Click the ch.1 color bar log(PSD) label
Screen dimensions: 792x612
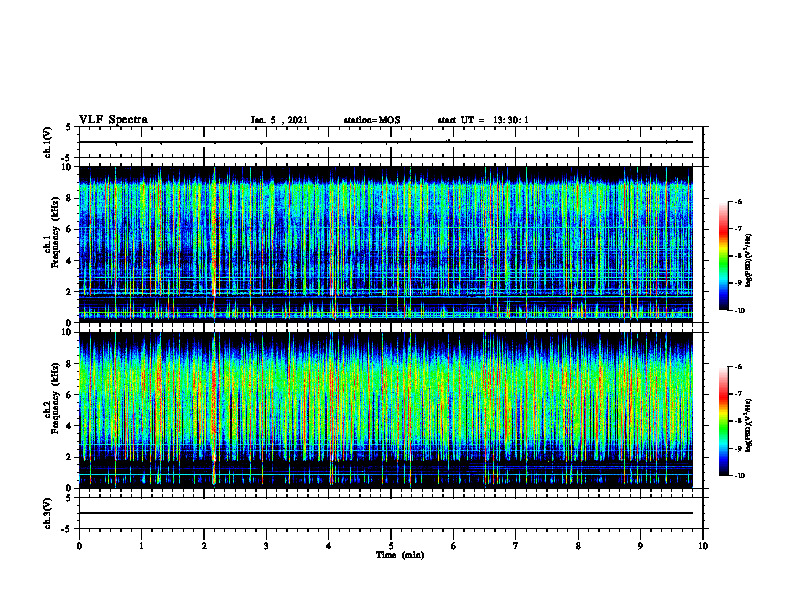(x=749, y=261)
